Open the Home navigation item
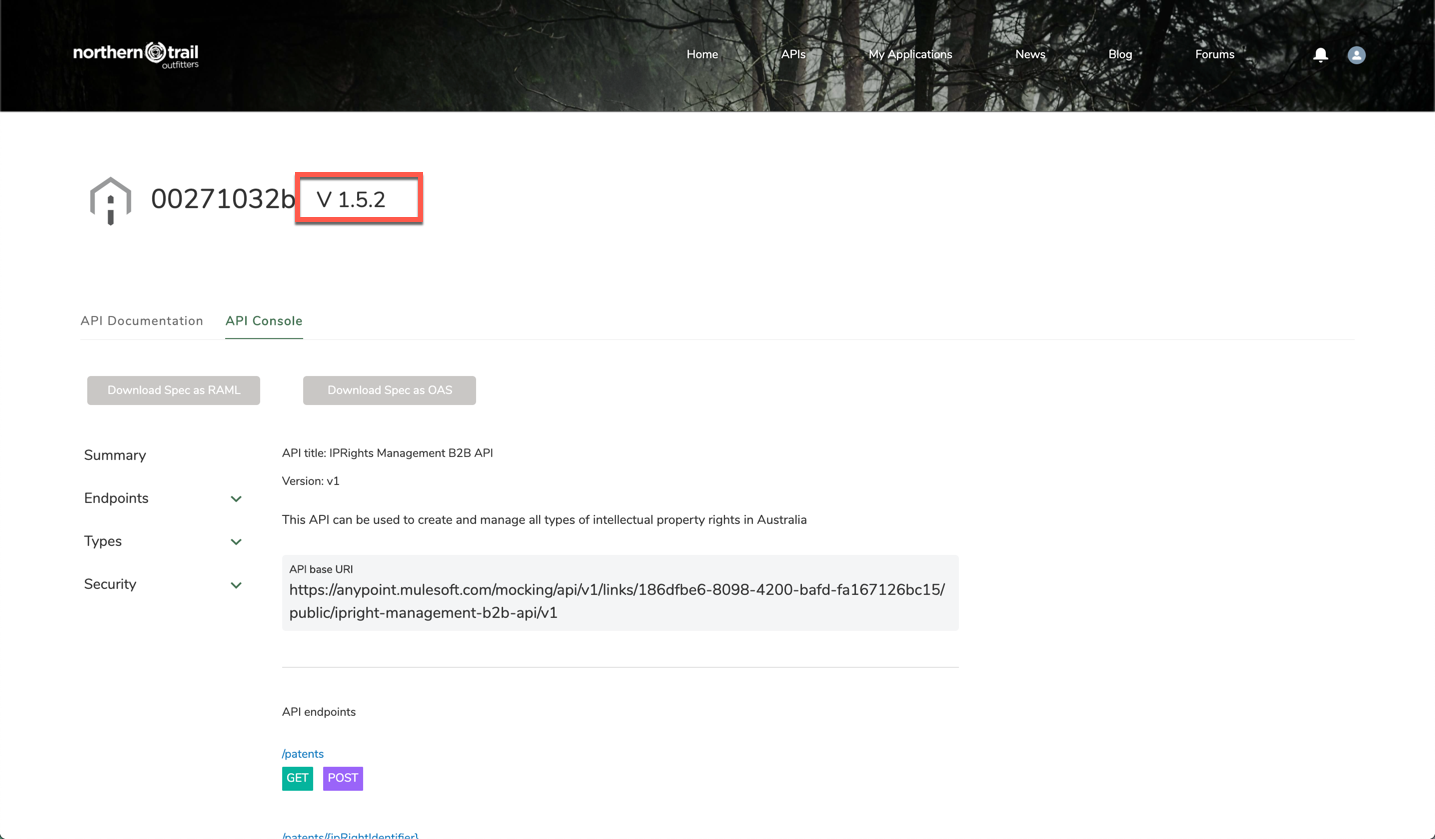The width and height of the screenshot is (1435, 839). coord(702,55)
